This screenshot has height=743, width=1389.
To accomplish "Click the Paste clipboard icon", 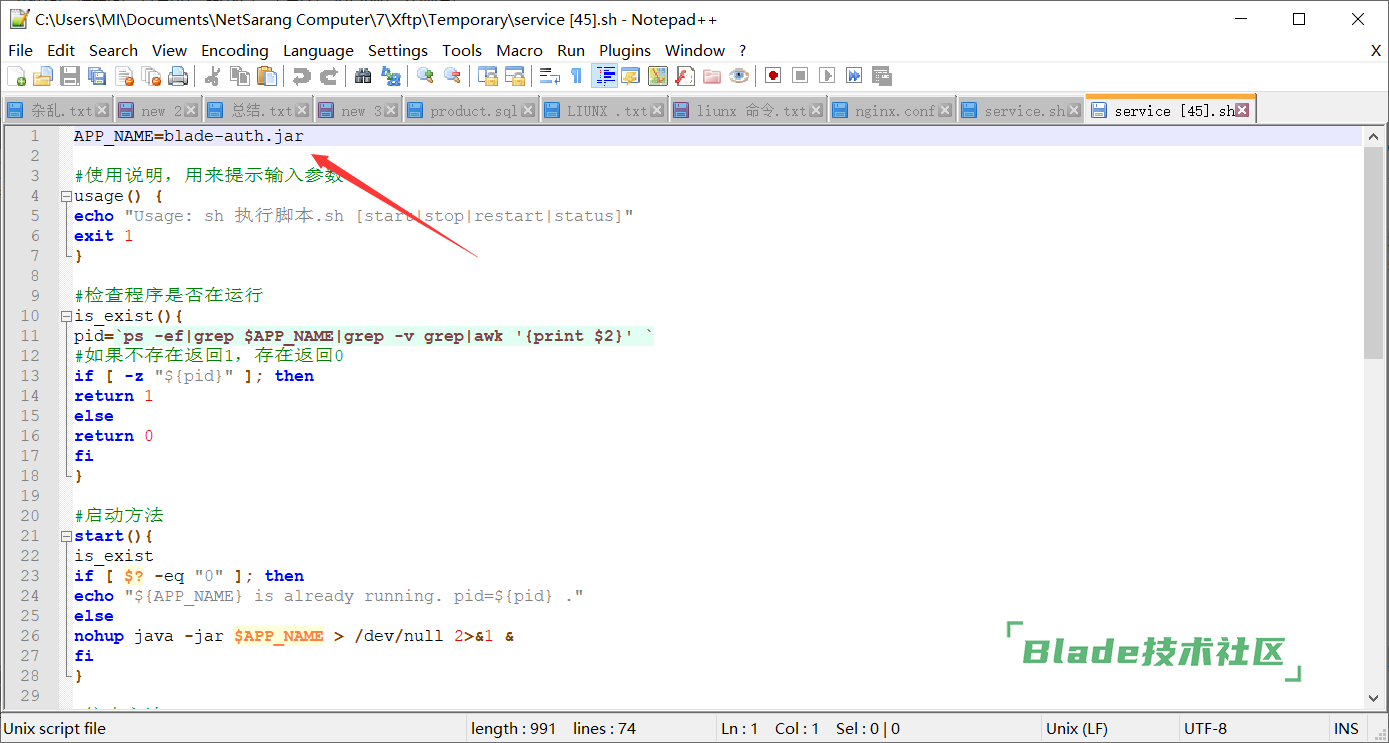I will pyautogui.click(x=267, y=76).
